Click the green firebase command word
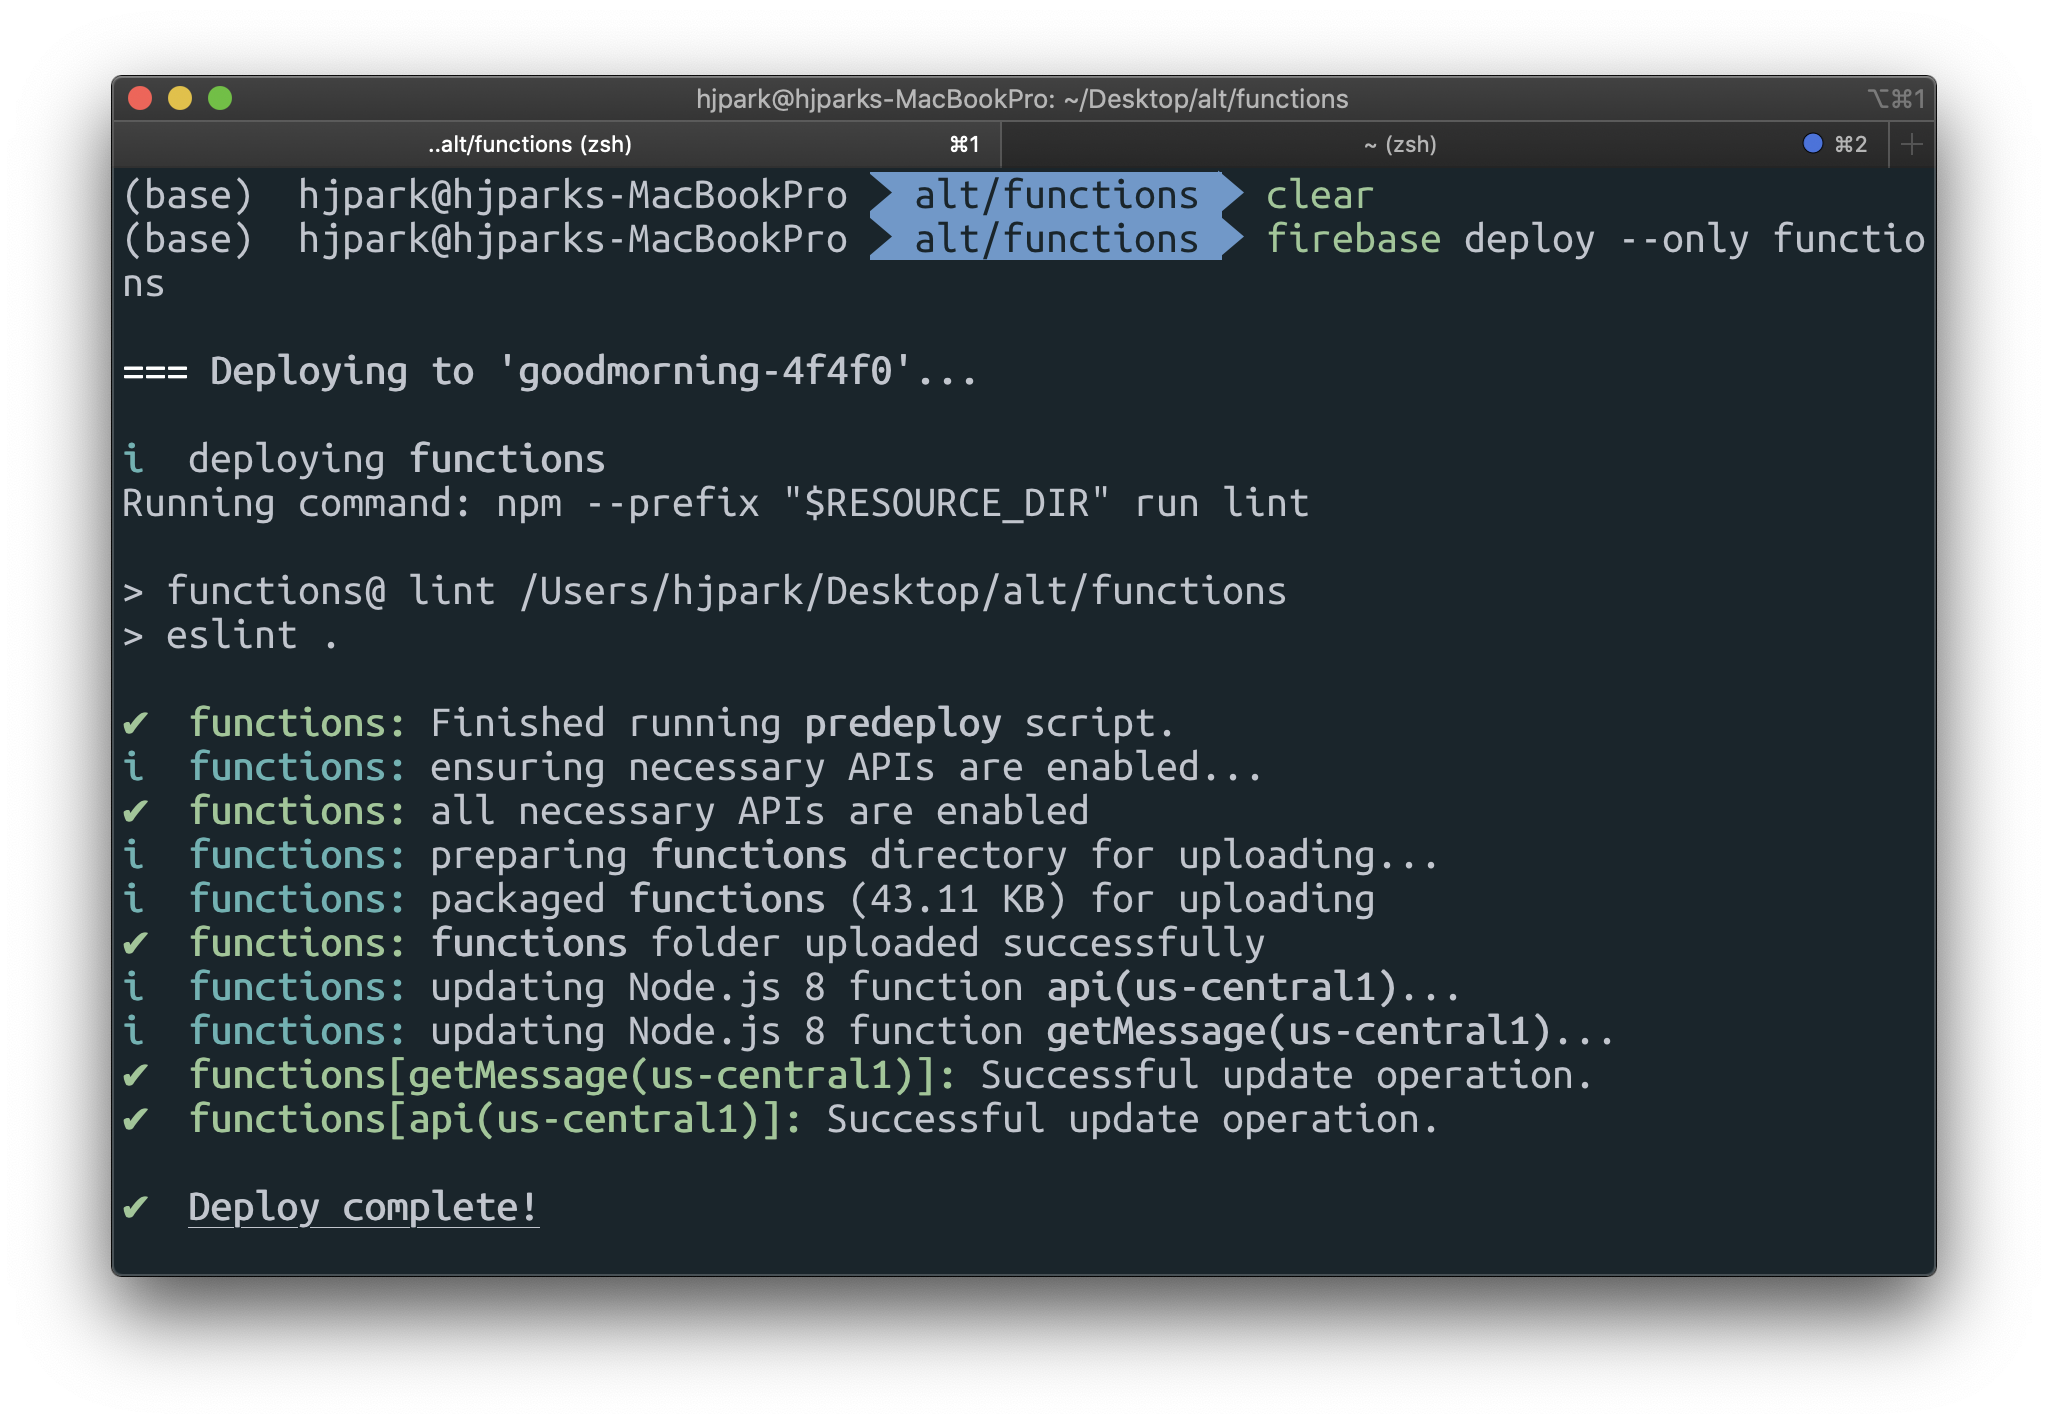The height and width of the screenshot is (1424, 2048). point(1353,240)
